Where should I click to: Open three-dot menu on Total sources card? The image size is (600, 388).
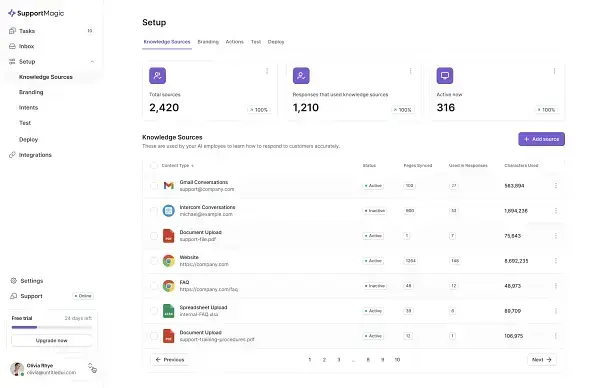267,71
